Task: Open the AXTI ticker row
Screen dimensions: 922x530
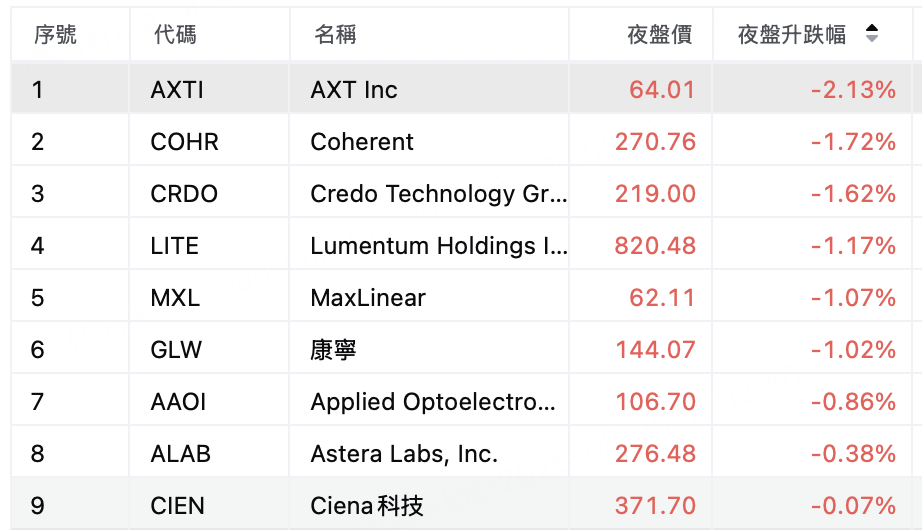Action: [x=461, y=89]
